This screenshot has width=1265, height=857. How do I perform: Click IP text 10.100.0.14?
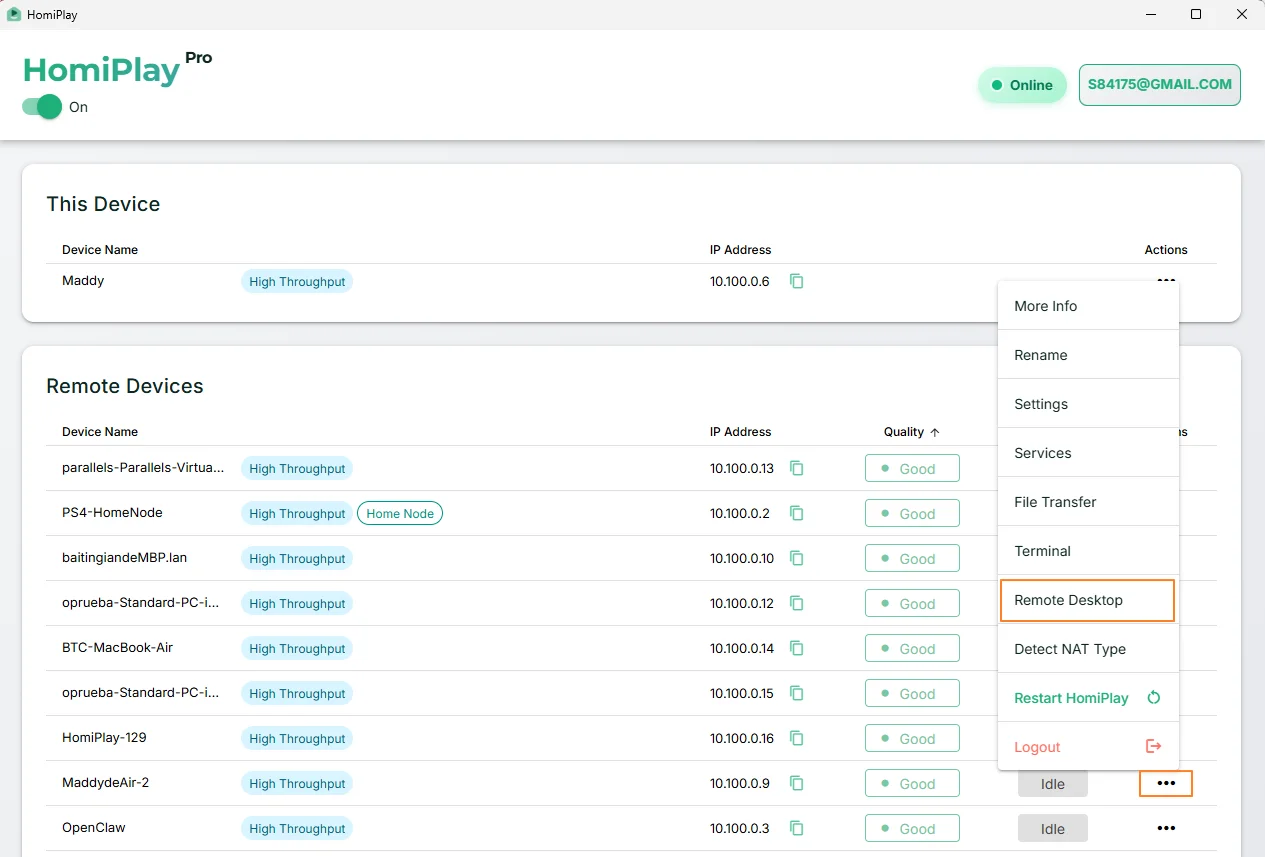click(x=742, y=648)
